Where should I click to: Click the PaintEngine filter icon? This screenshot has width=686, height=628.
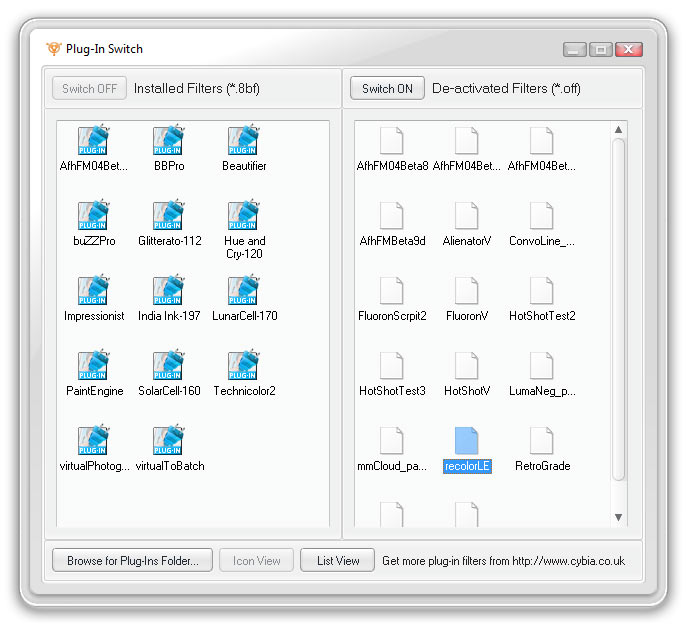(x=94, y=367)
